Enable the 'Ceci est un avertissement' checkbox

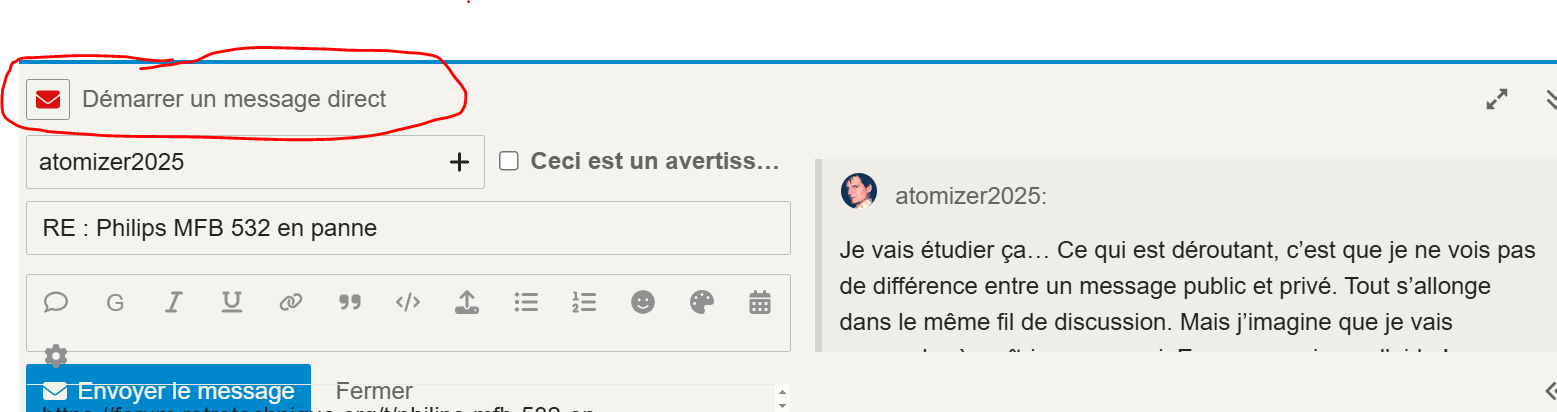[509, 162]
